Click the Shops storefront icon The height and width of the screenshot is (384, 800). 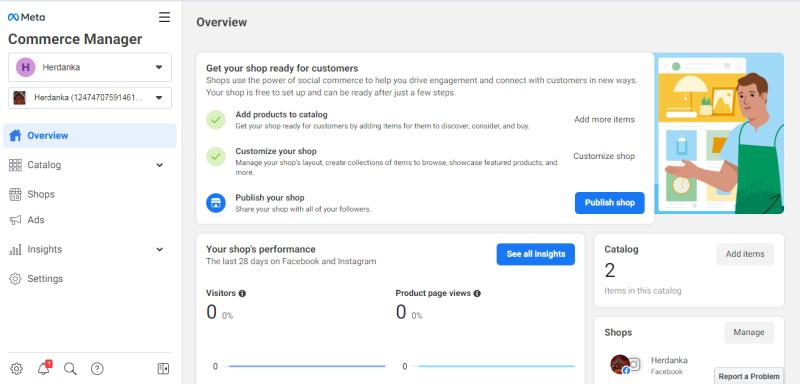pos(15,194)
